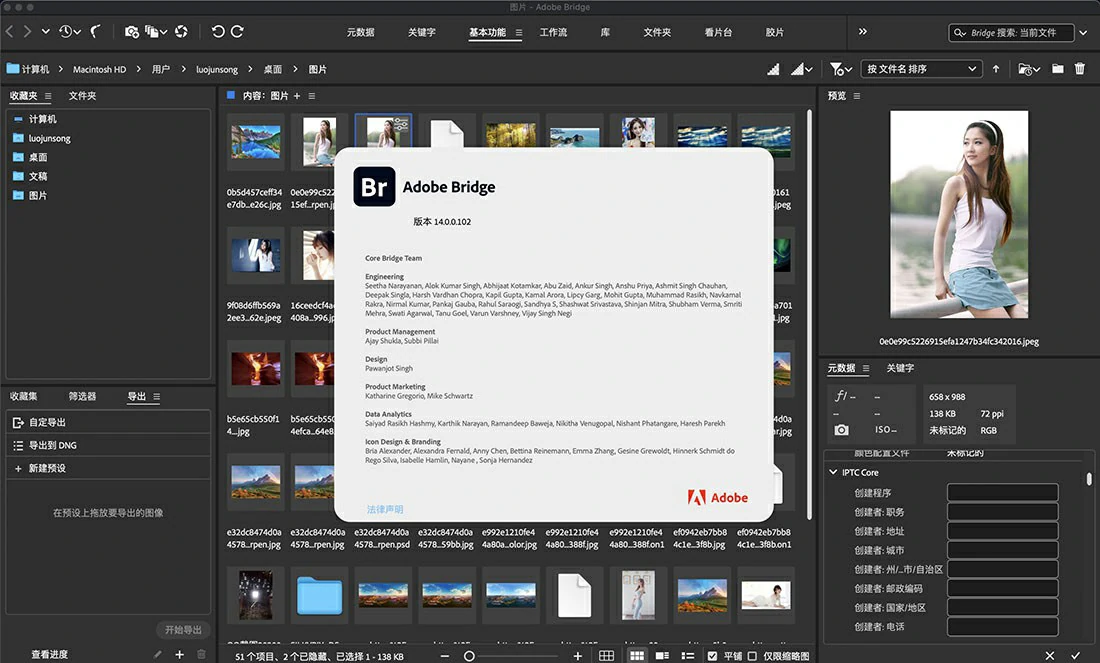Add export preset with plus icon

(x=180, y=655)
